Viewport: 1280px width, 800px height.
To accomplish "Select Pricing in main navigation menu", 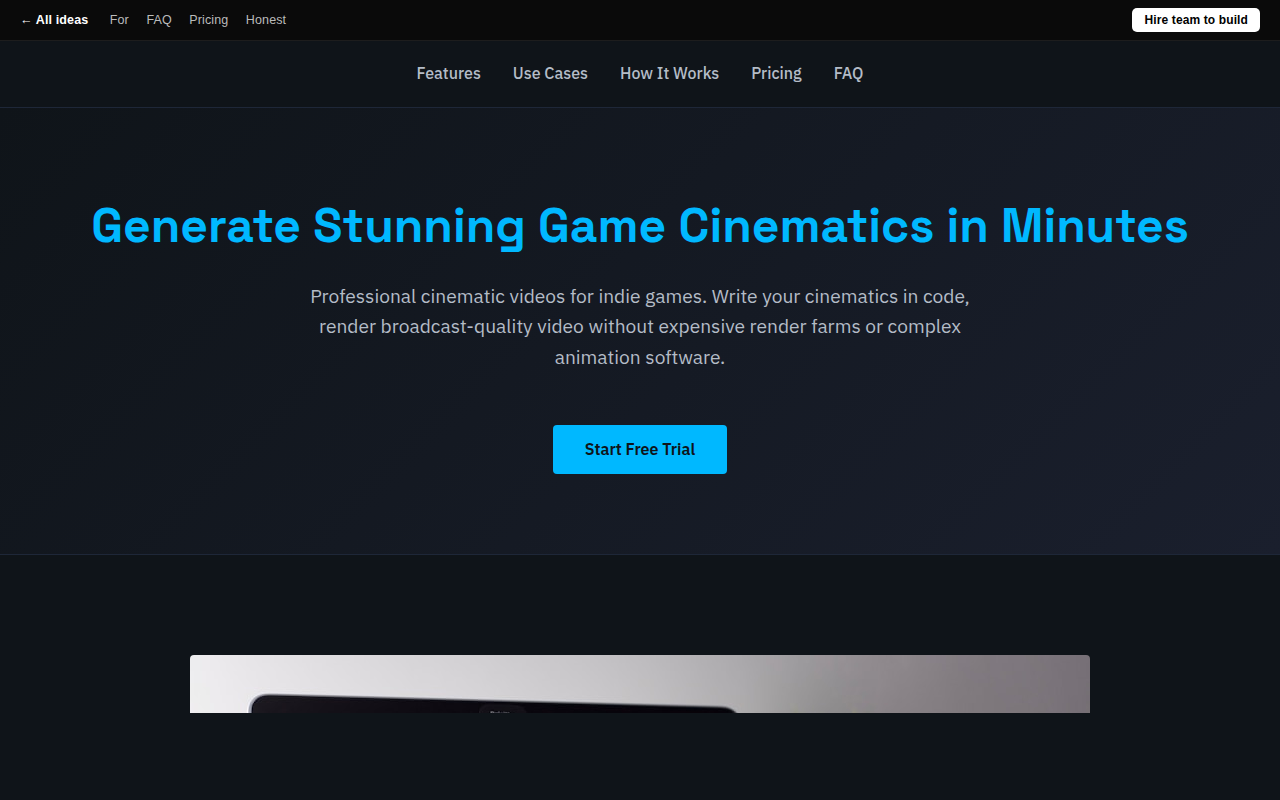I will pos(777,73).
